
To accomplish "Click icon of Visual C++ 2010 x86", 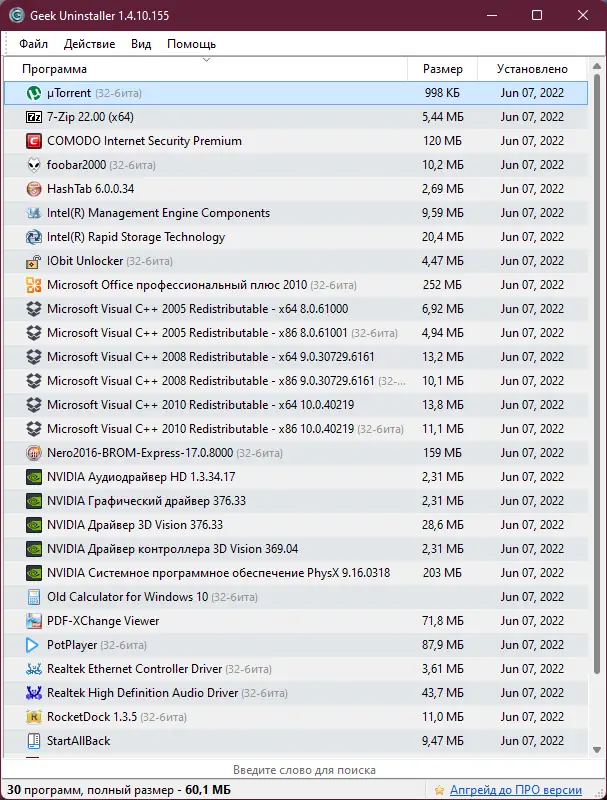I will 34,429.
